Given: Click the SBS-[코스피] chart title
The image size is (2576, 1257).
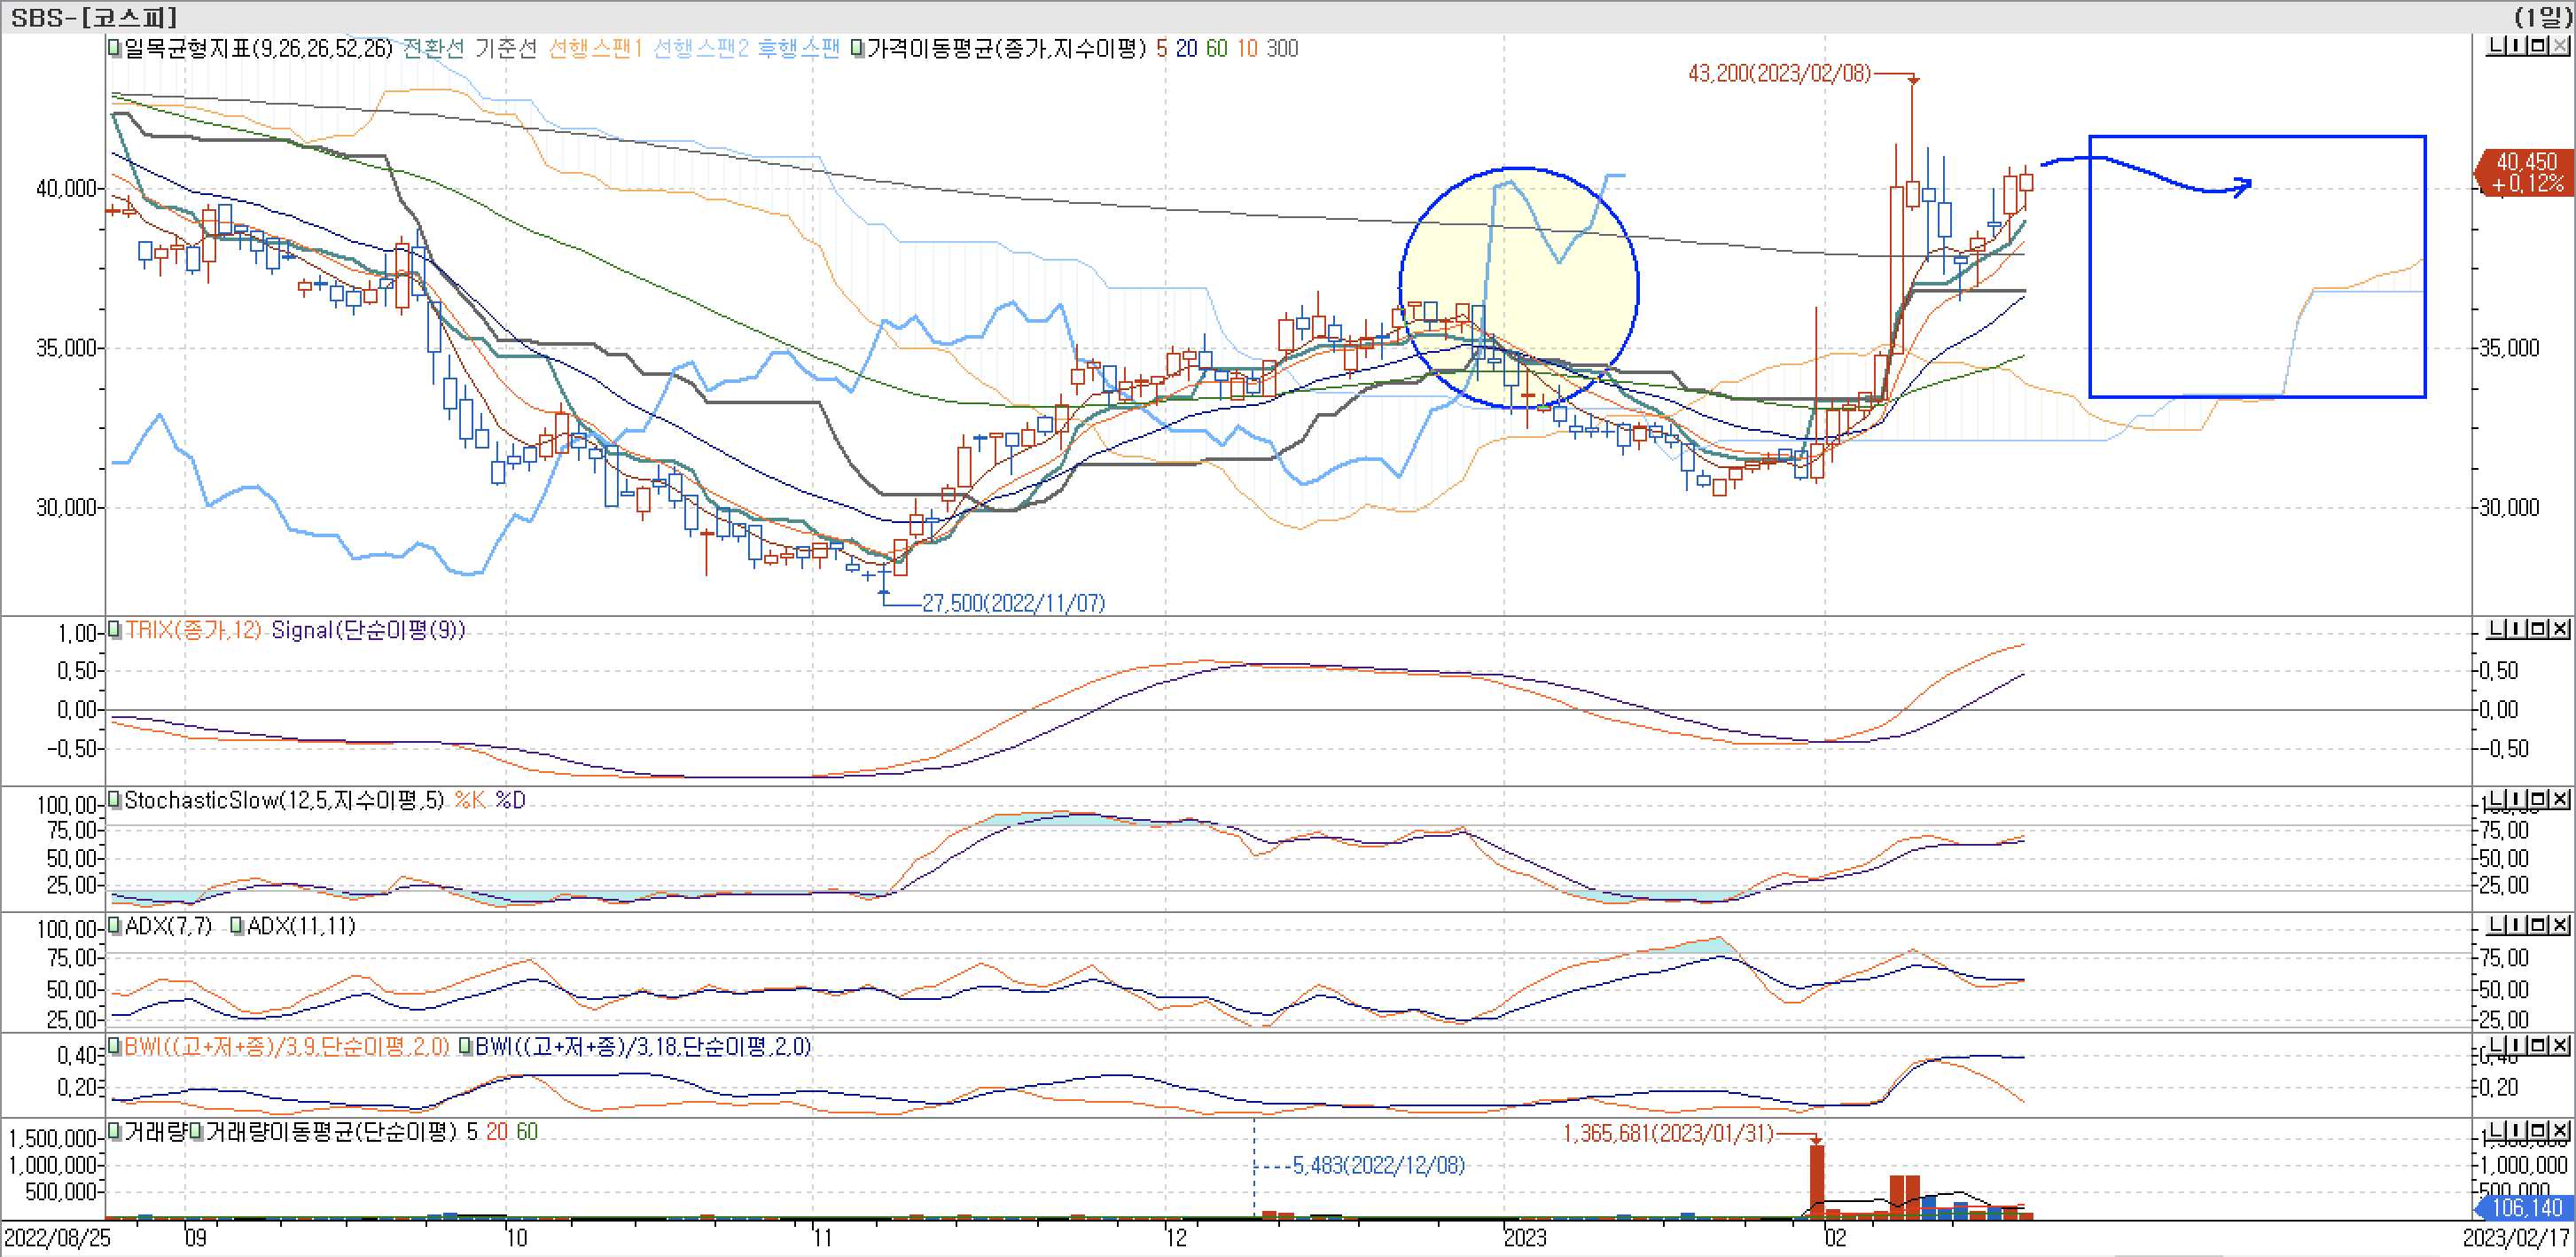Looking at the screenshot, I should (95, 17).
